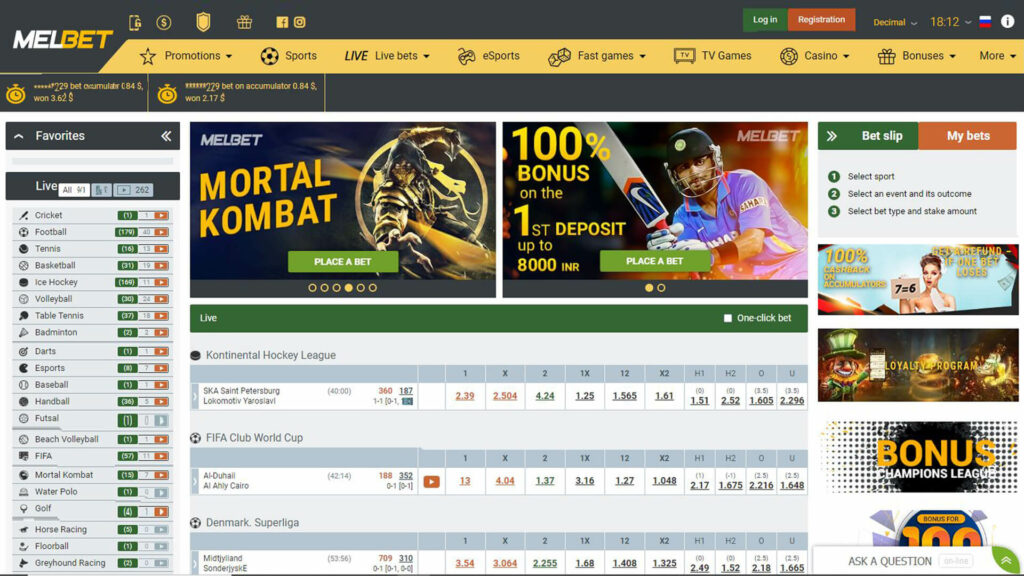Open the mobile app icon in top bar
This screenshot has width=1024, height=576.
click(135, 22)
